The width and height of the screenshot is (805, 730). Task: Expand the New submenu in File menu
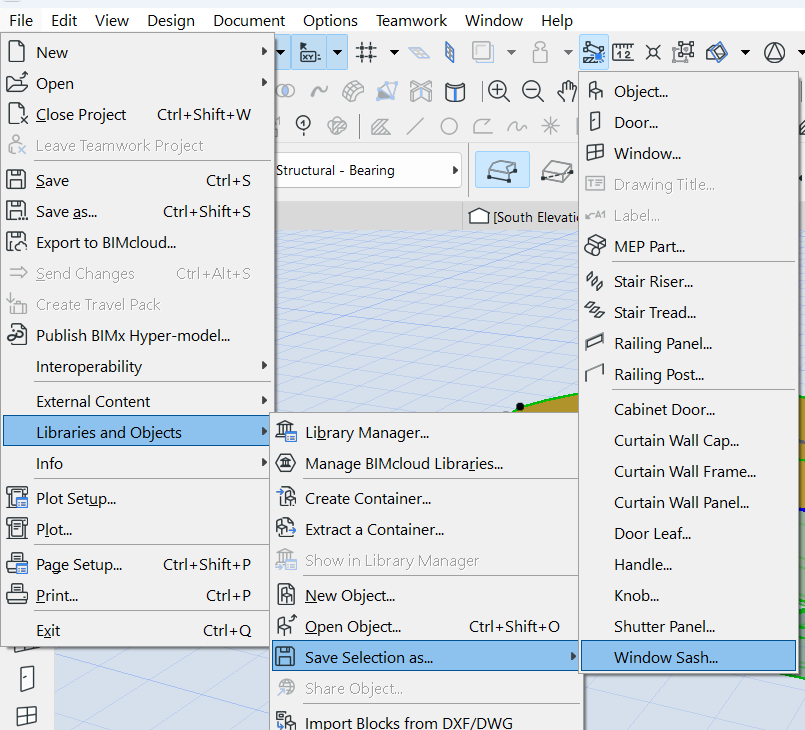(138, 52)
